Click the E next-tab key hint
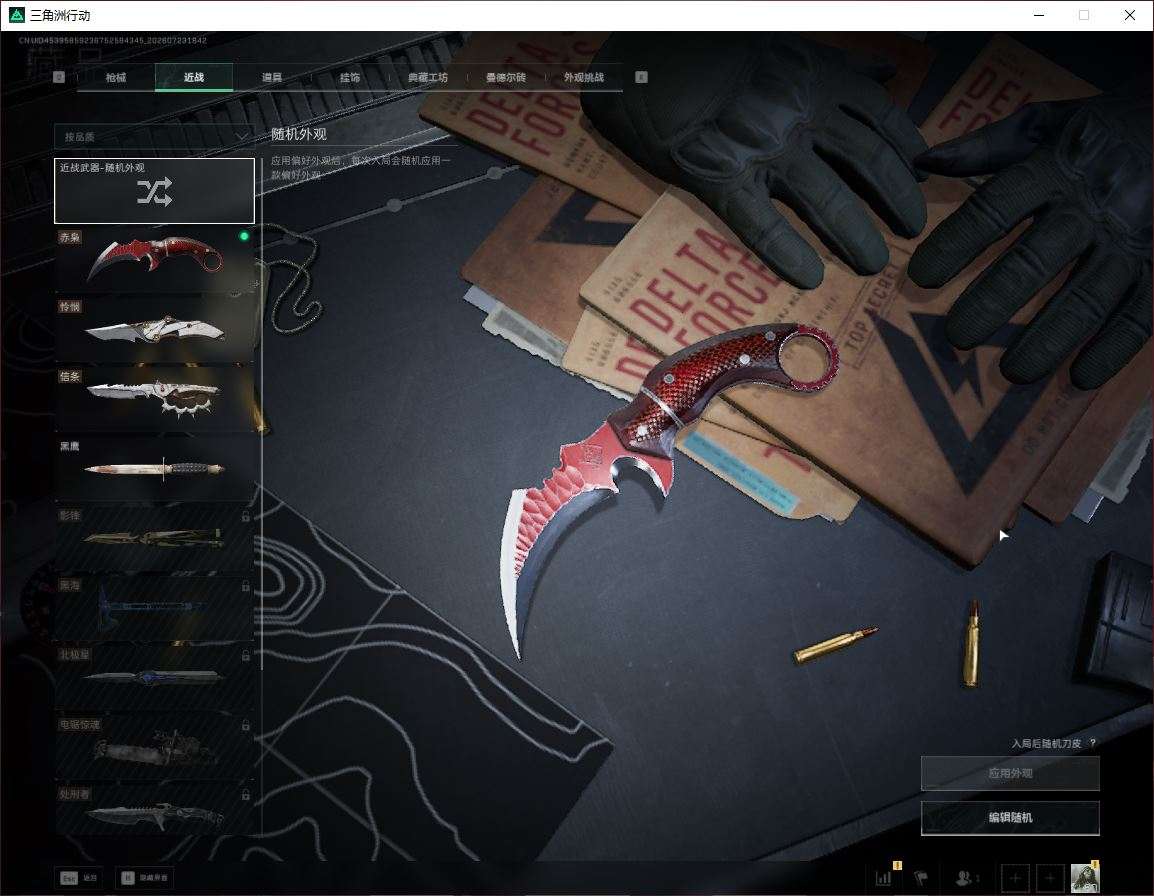1154x896 pixels. 641,77
